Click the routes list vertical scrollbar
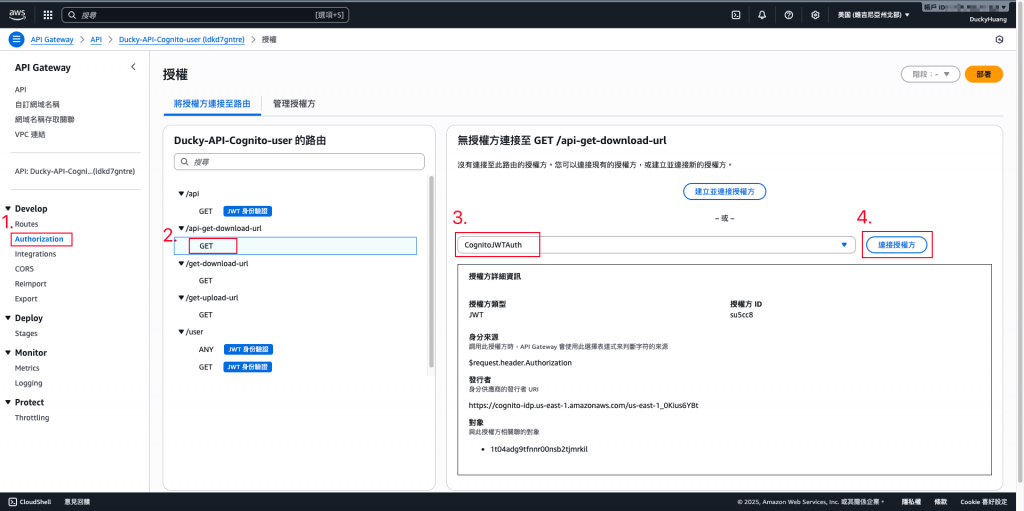The height and width of the screenshot is (511, 1024). pos(430,272)
